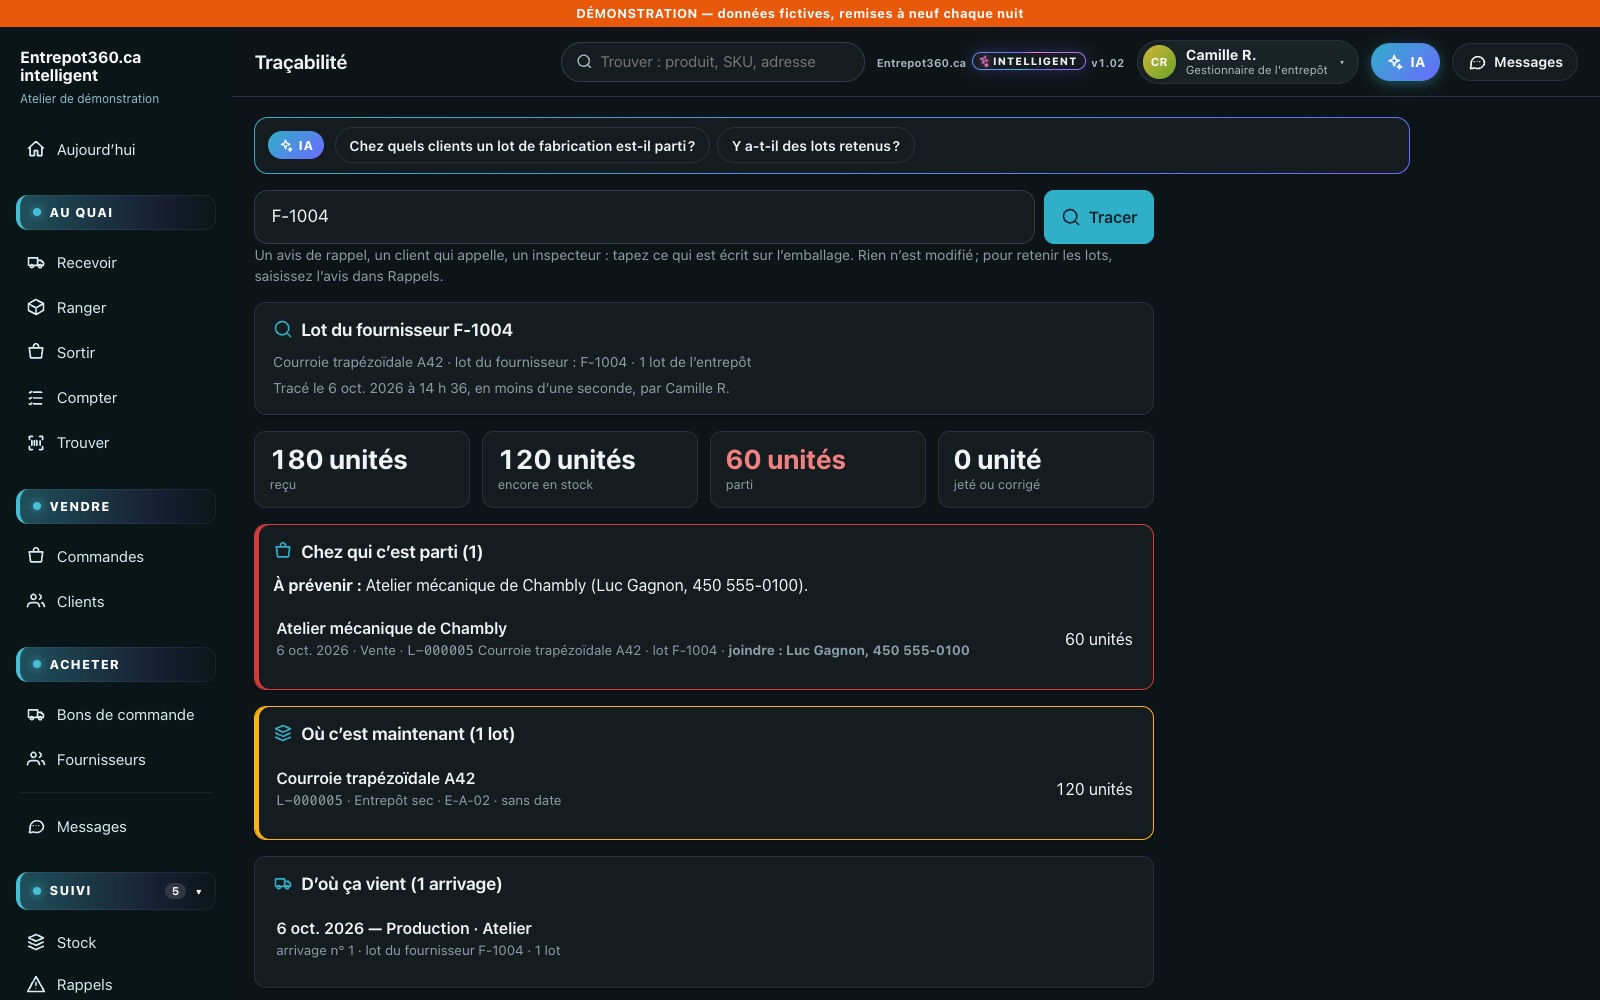
Task: Open Messages button in the header
Action: [x=1515, y=62]
